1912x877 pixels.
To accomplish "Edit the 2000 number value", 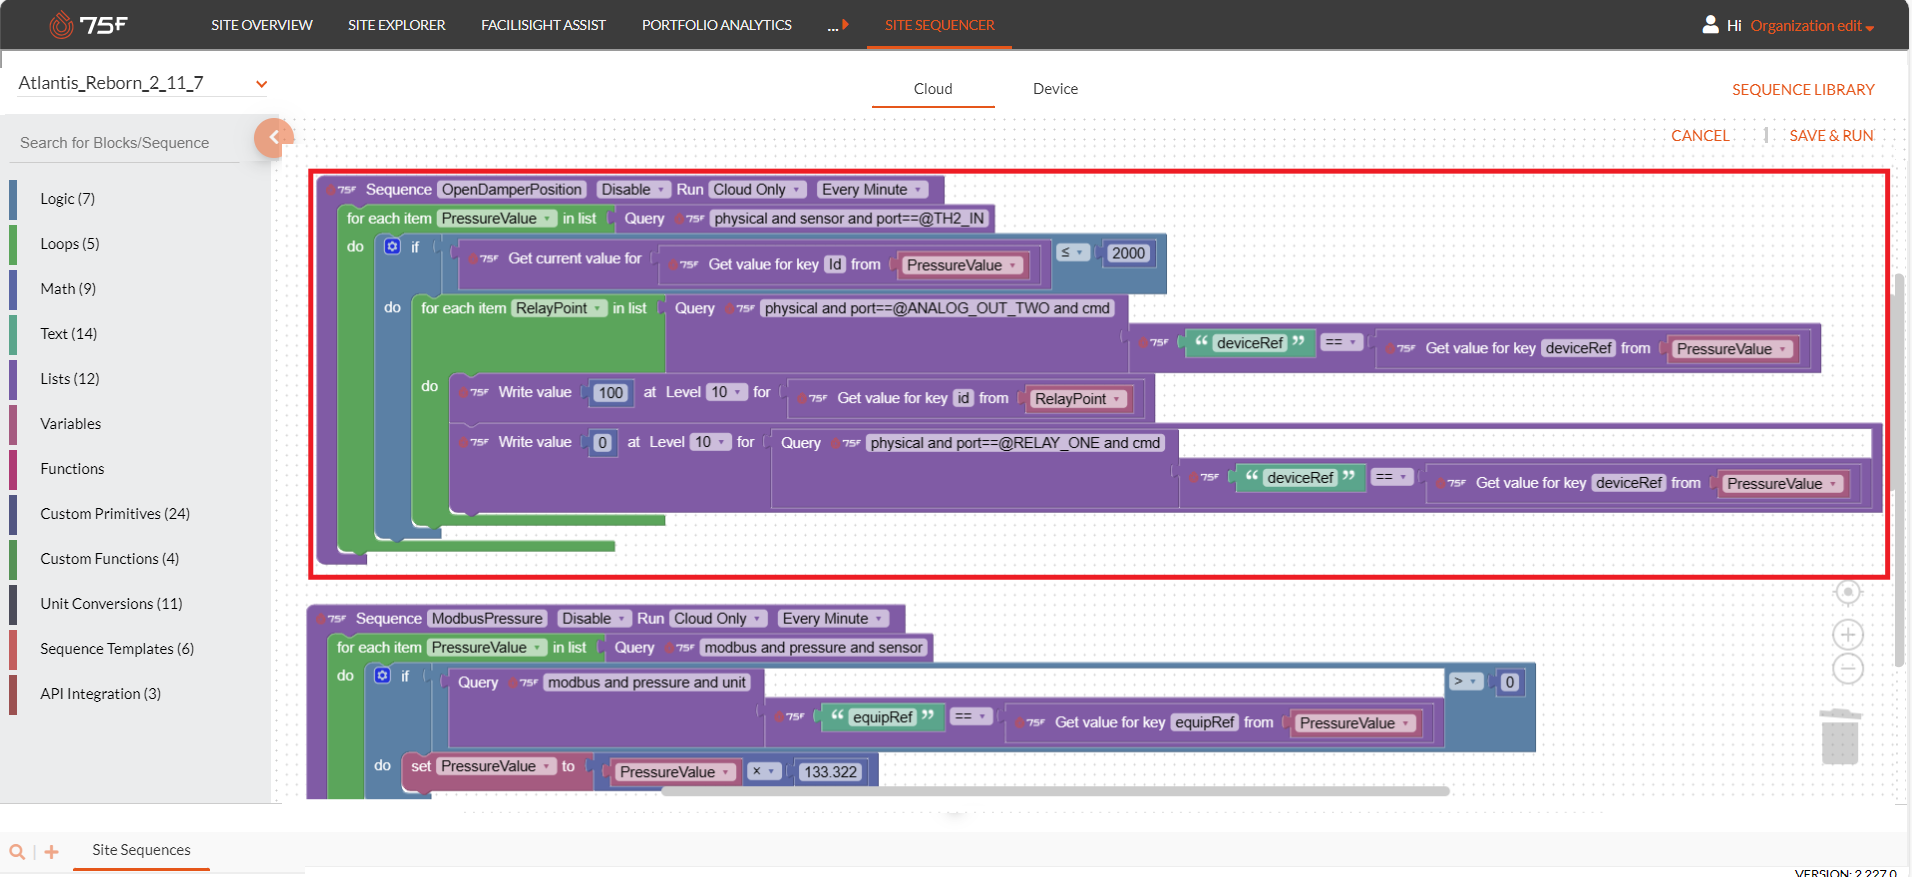I will [x=1128, y=253].
